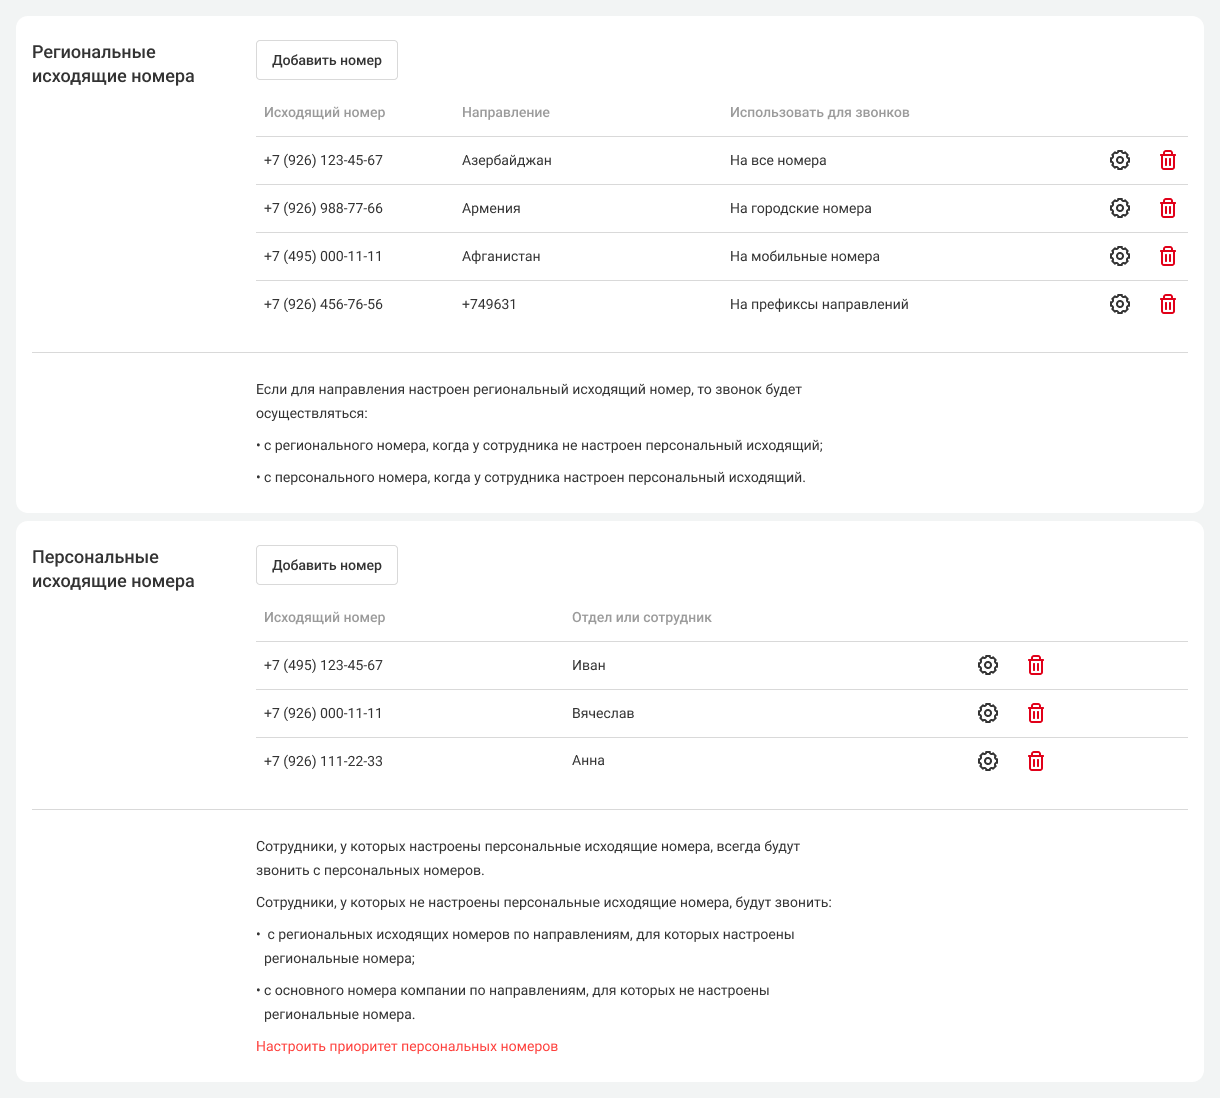The width and height of the screenshot is (1220, 1098).
Task: Remove Вячеслав's personal number
Action: coord(1036,713)
